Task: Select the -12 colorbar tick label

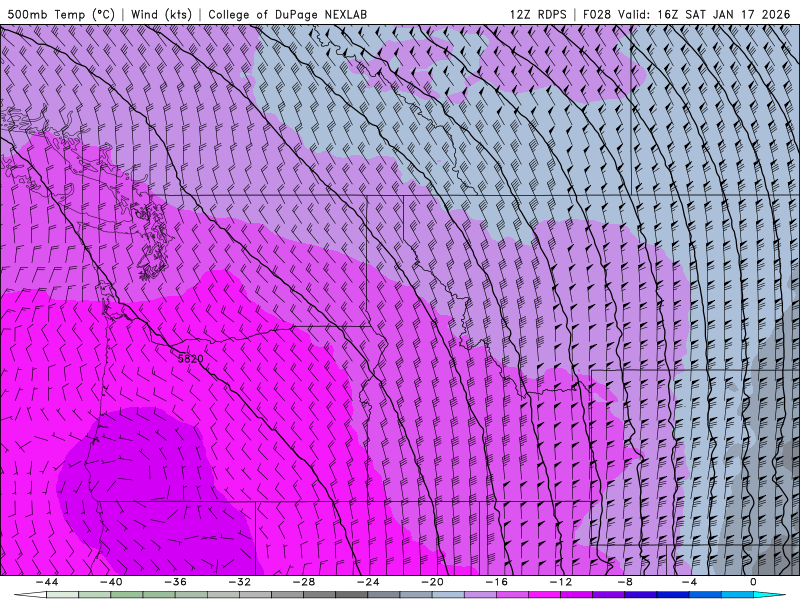Action: tap(561, 582)
